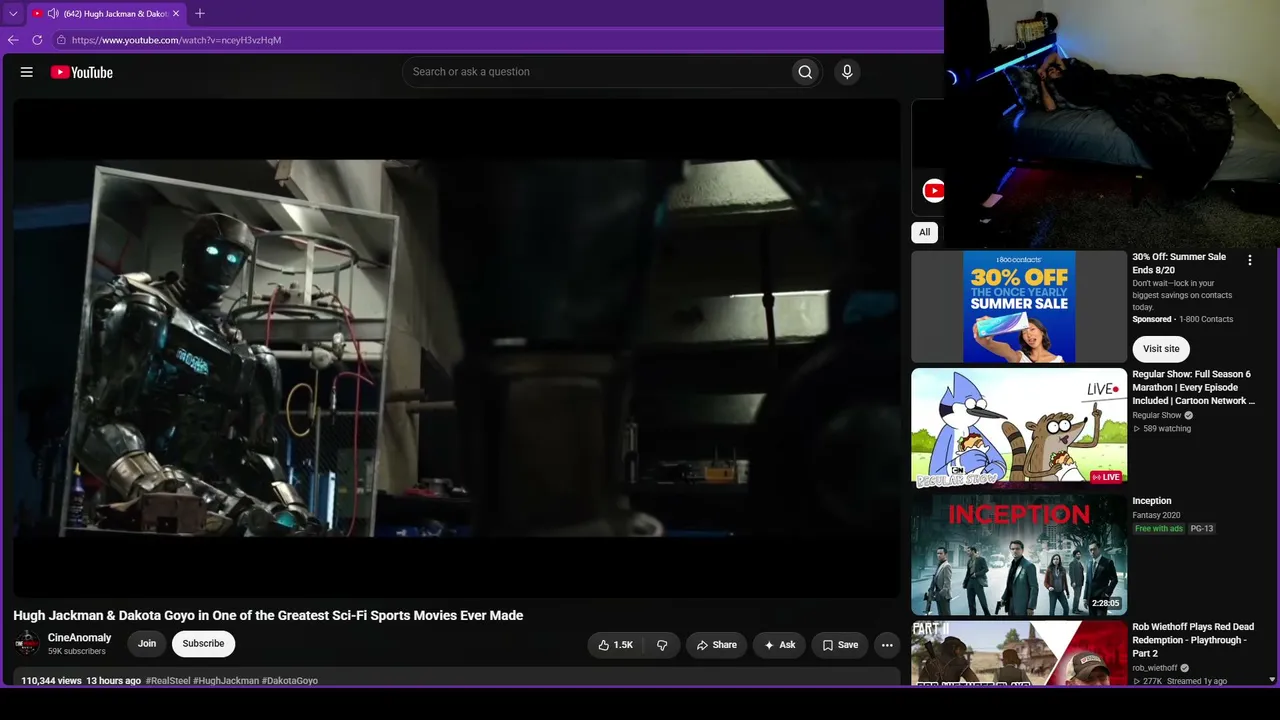This screenshot has width=1280, height=720.
Task: Open the 1-800 Contacts ad thumbnail
Action: tap(1019, 307)
